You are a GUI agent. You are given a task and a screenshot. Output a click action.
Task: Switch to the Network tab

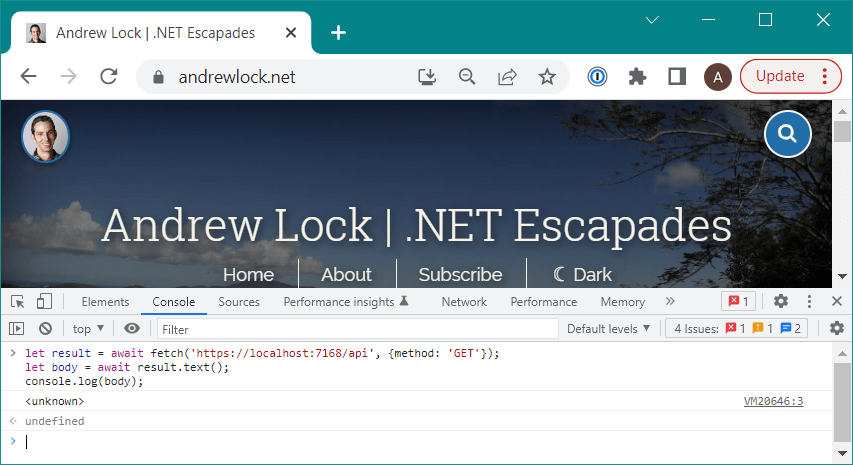pos(464,302)
